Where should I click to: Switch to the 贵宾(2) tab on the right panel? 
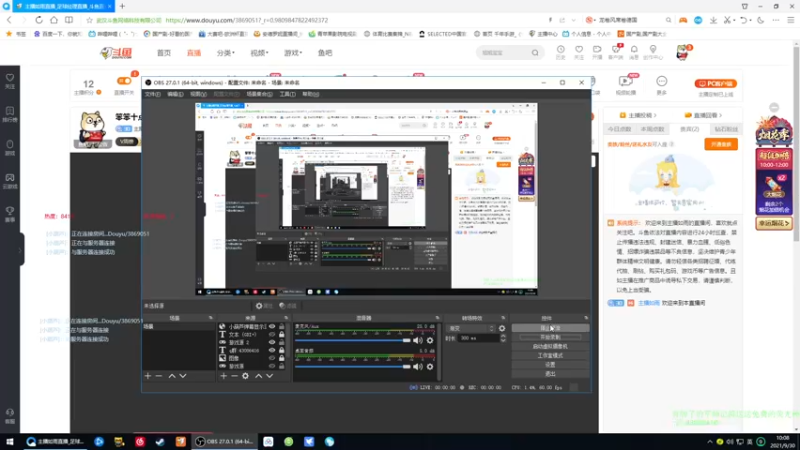(x=689, y=129)
